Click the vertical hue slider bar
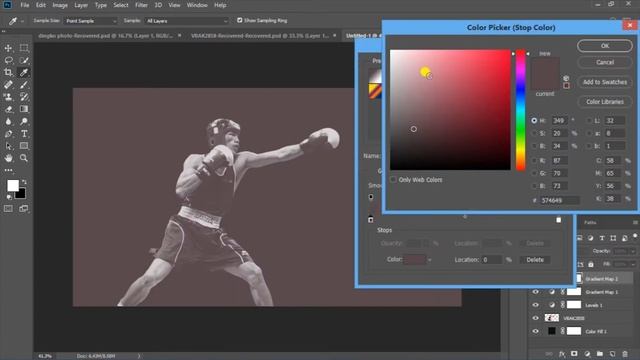 point(520,110)
